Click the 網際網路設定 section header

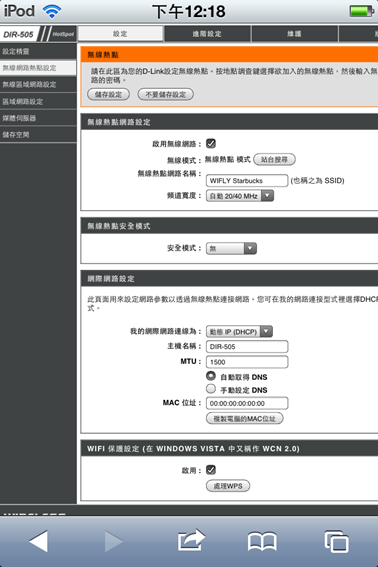[229, 278]
